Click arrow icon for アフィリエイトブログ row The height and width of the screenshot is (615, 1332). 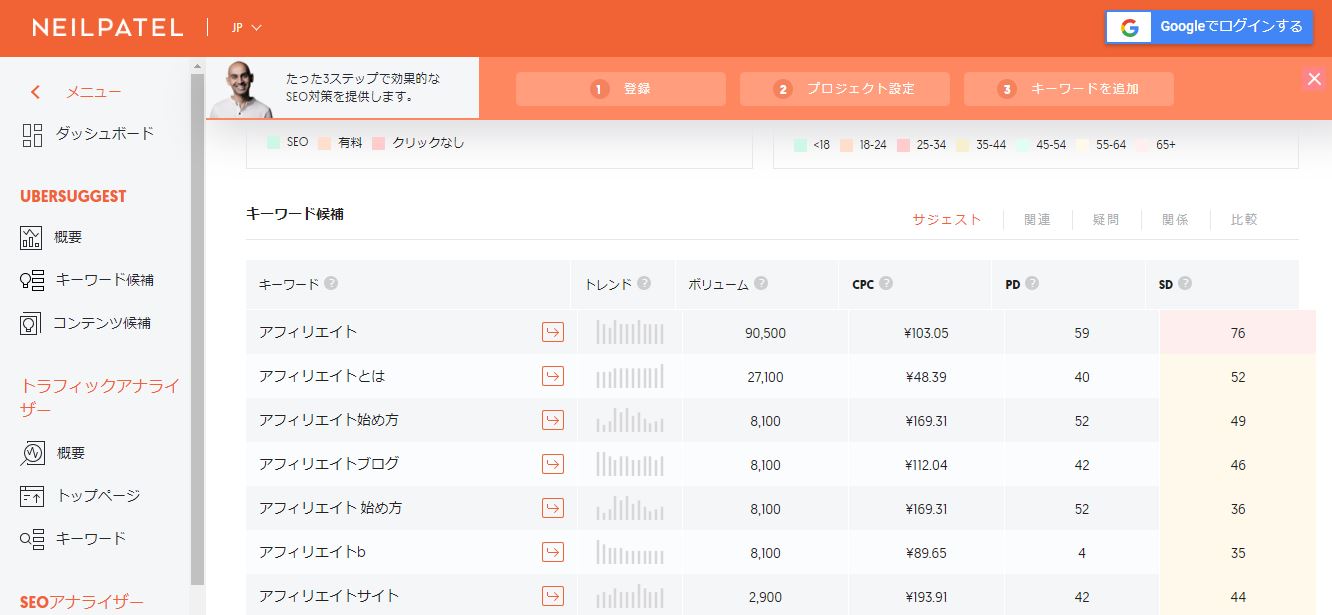tap(552, 464)
